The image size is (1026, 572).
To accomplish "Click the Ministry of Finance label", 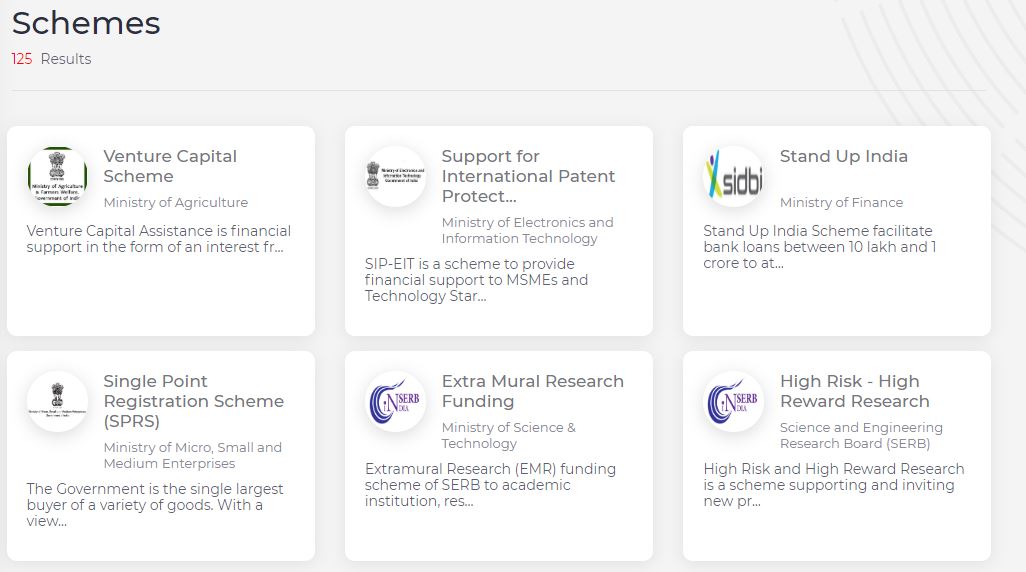I will coord(841,203).
